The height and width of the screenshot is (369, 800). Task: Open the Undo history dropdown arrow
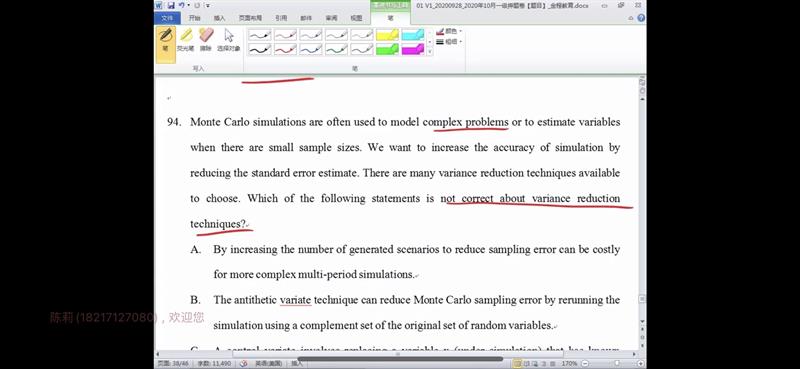pyautogui.click(x=188, y=5)
